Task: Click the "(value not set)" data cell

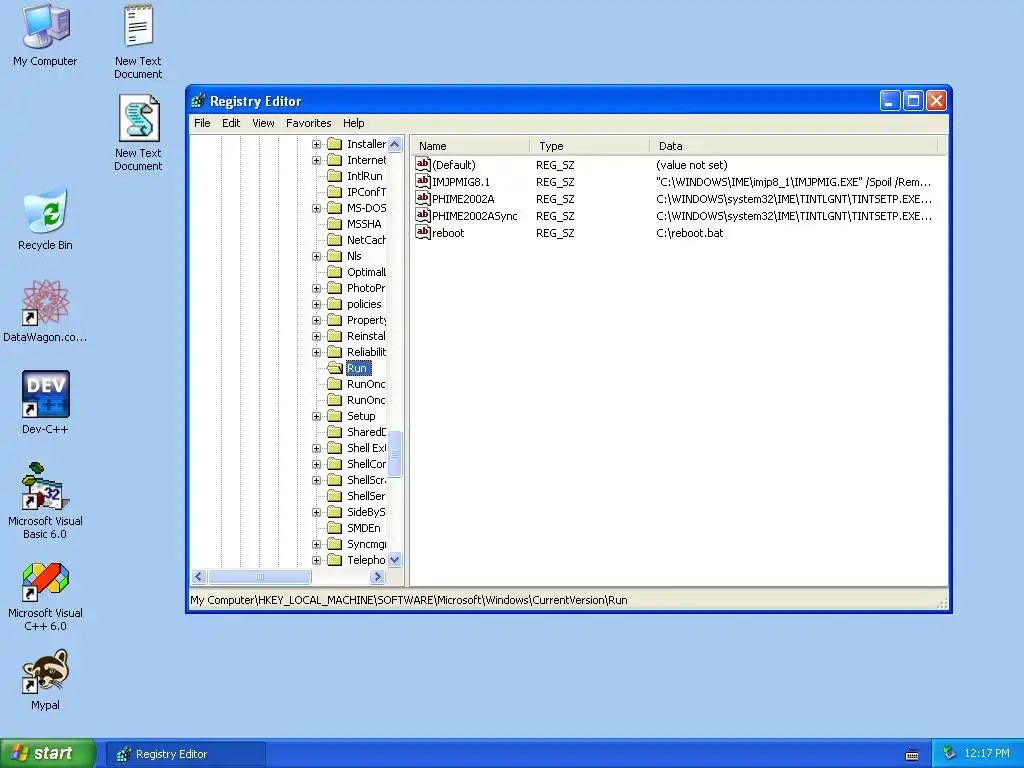Action: [x=692, y=165]
